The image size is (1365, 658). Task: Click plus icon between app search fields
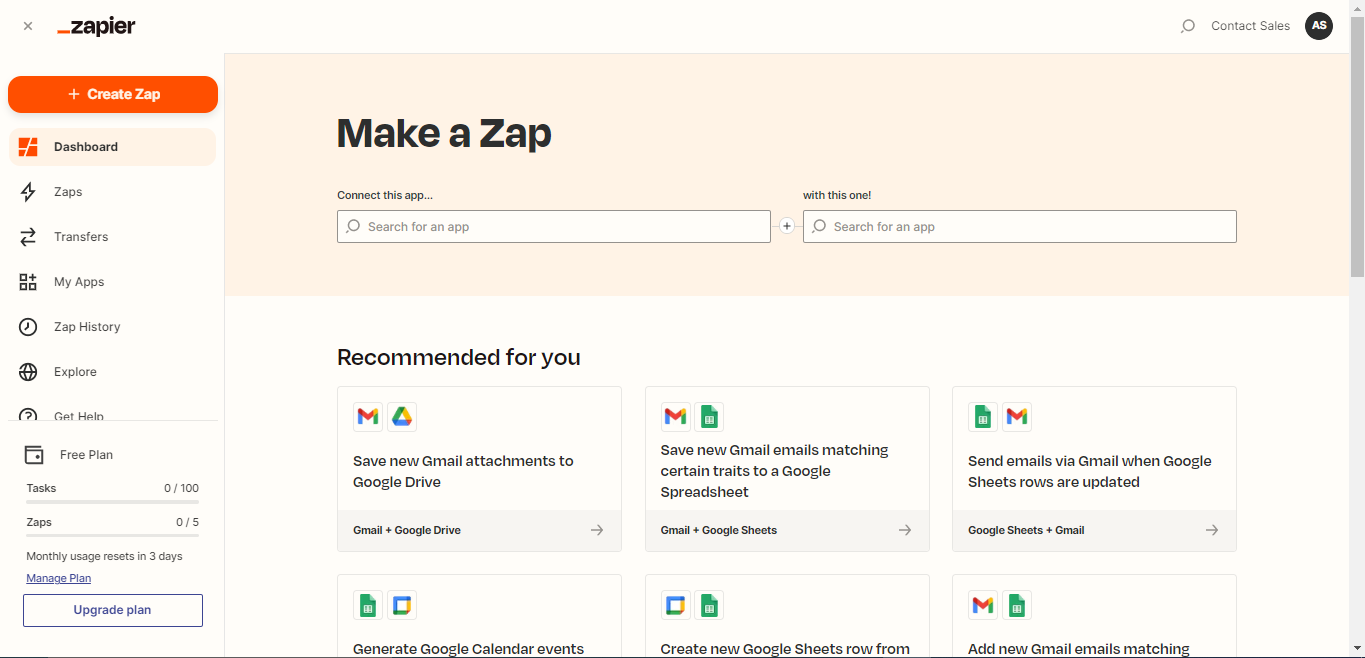(x=787, y=227)
